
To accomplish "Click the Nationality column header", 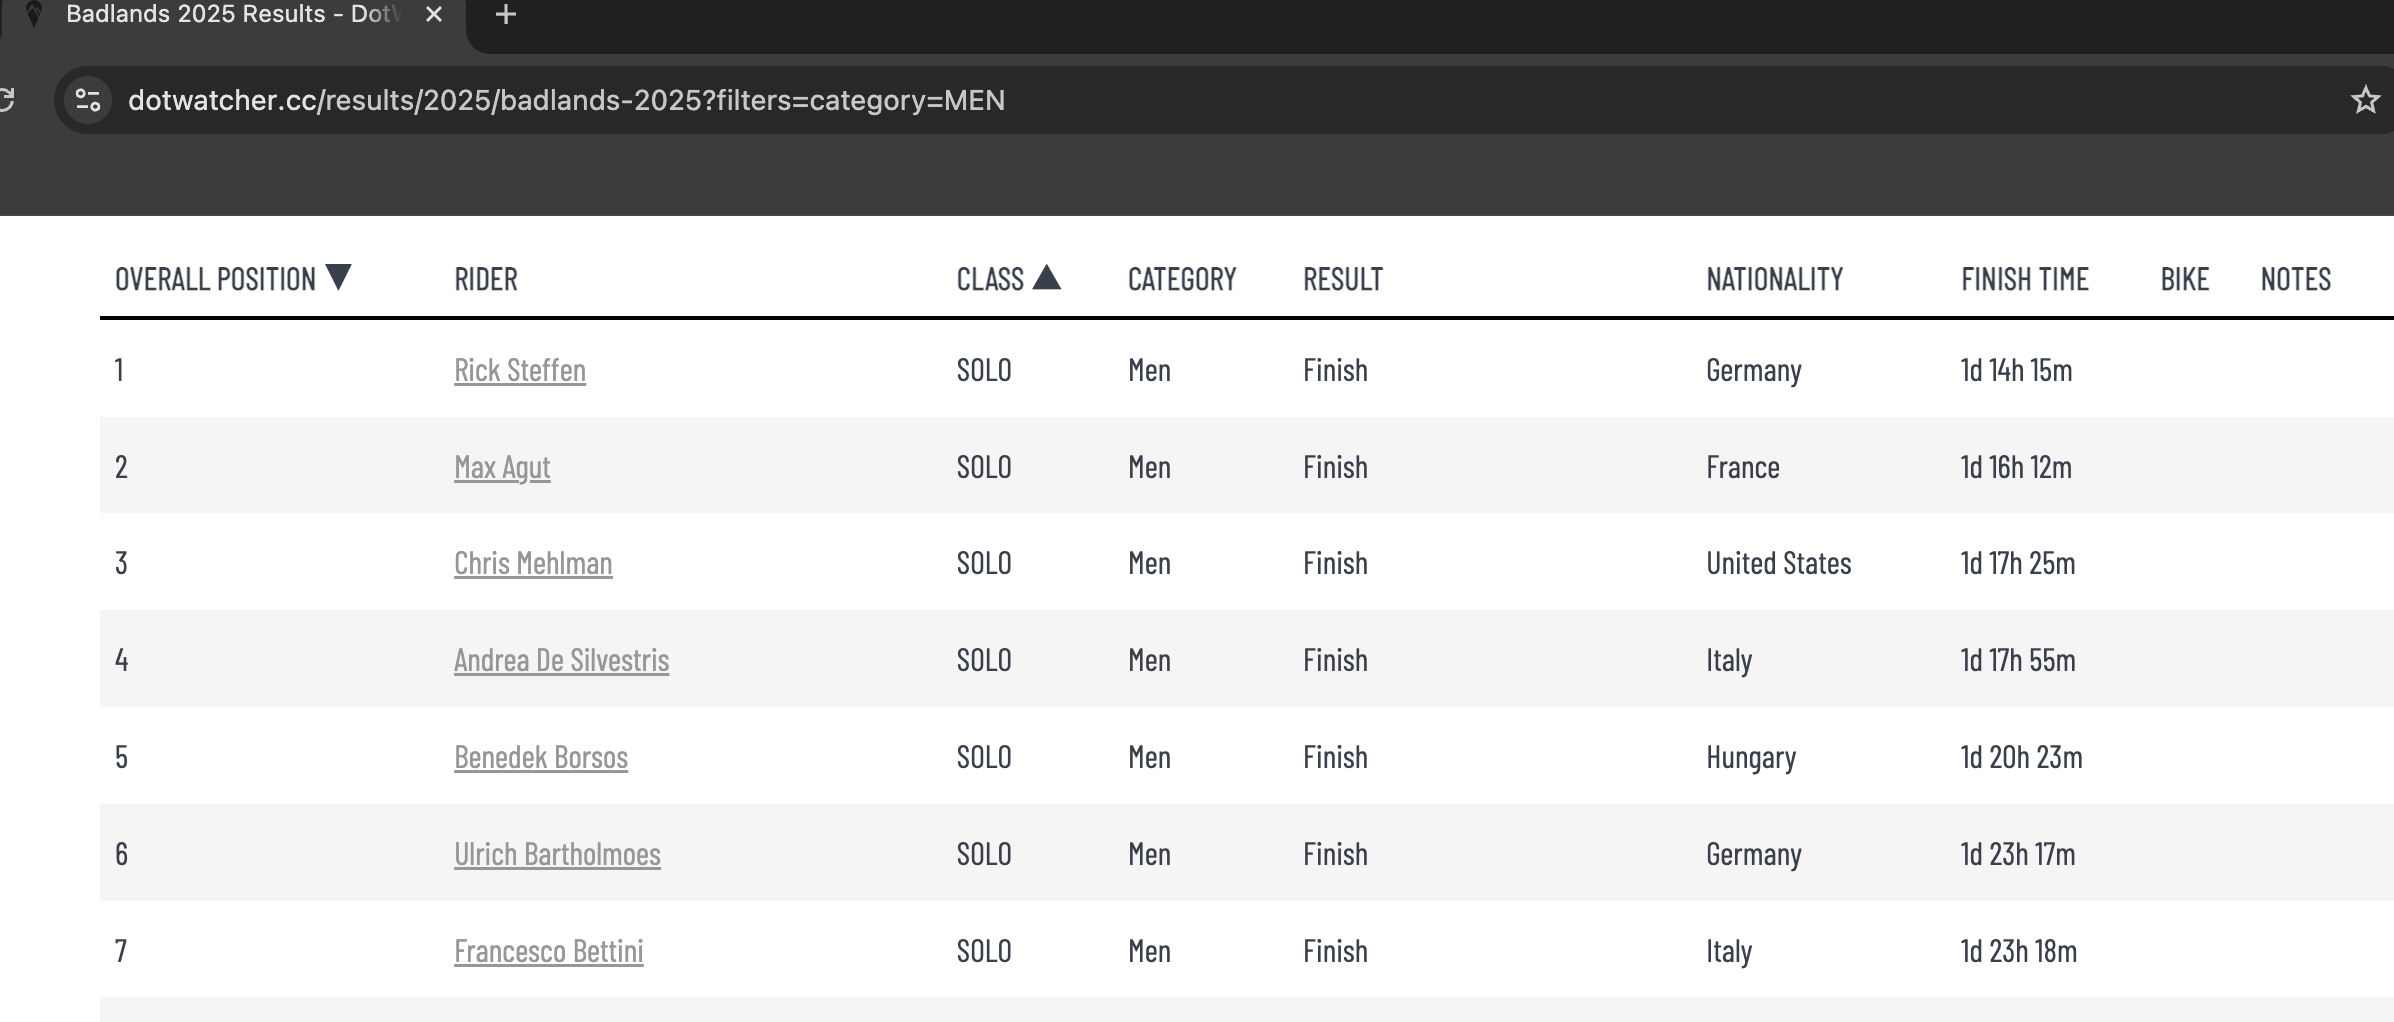I will 1774,279.
